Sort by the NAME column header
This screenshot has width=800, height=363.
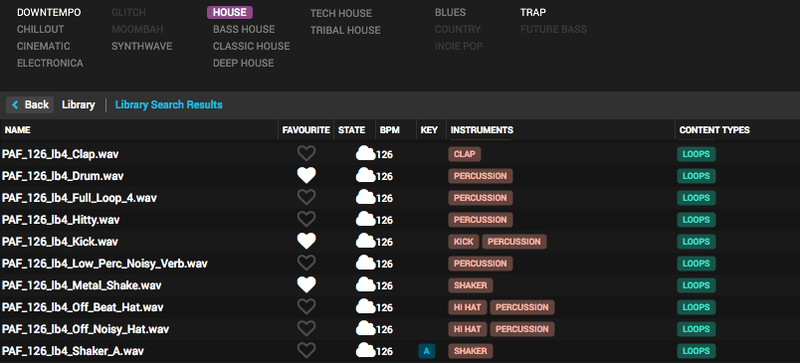point(17,130)
